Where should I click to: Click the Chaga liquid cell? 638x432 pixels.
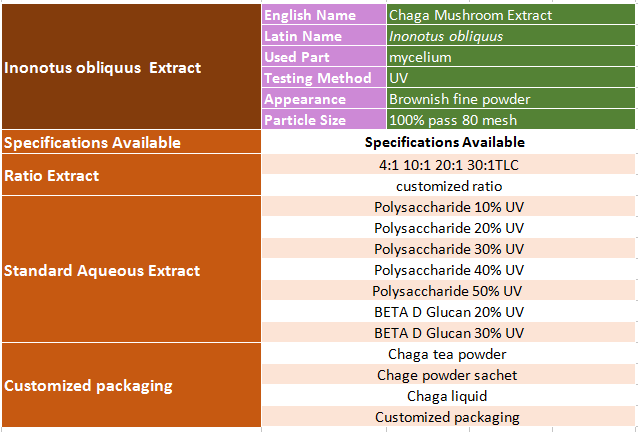pos(448,396)
